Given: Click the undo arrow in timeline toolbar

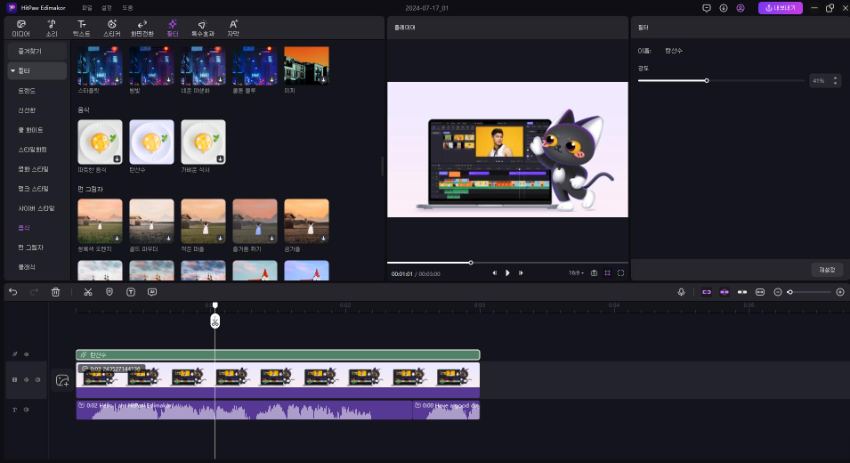Looking at the screenshot, I should 13,292.
